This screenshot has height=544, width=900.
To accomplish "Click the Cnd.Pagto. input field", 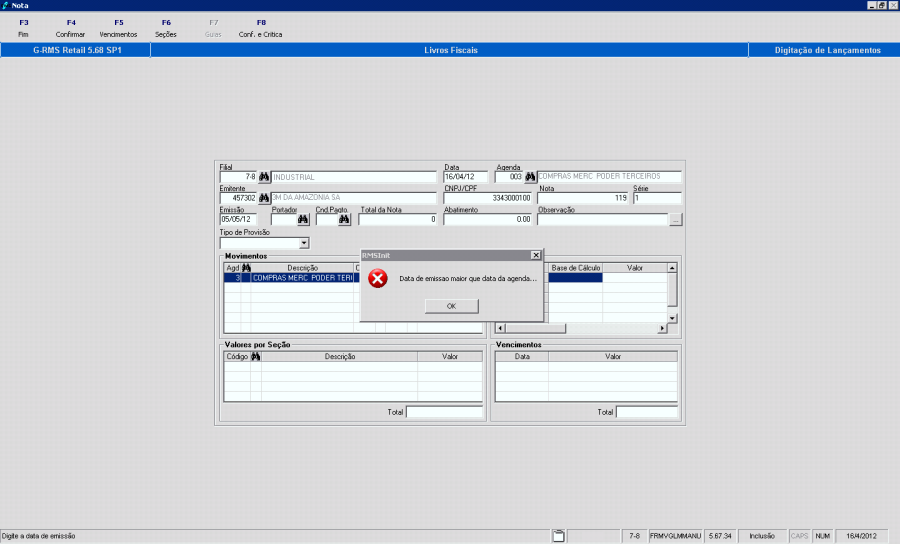I will point(327,219).
